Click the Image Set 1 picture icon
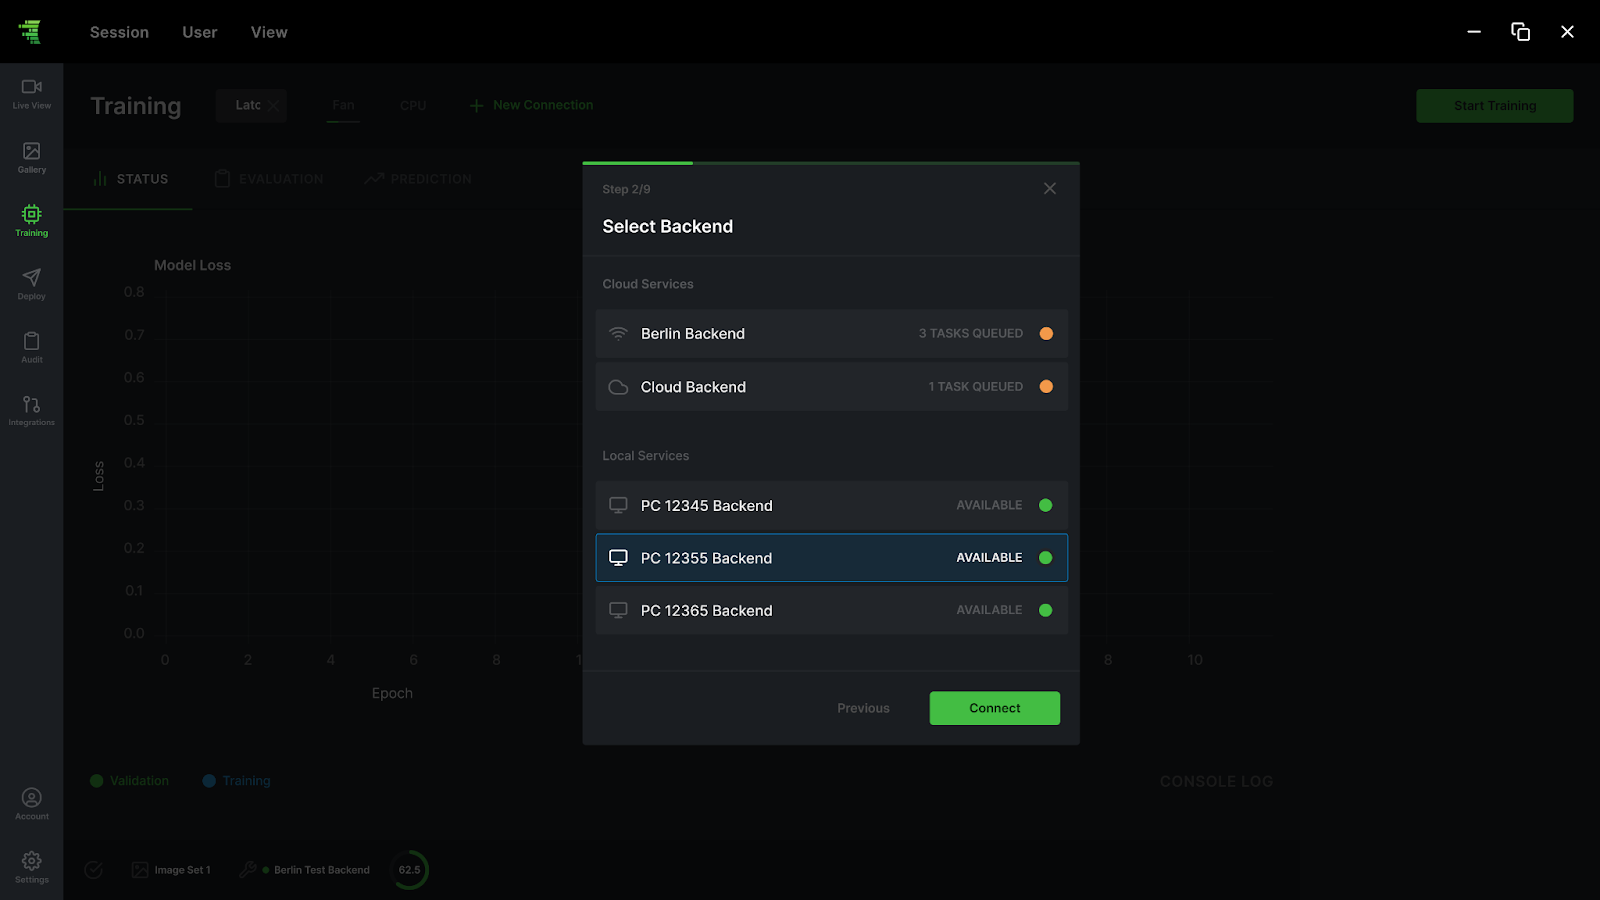Screen dimensions: 1600x900 [140, 870]
